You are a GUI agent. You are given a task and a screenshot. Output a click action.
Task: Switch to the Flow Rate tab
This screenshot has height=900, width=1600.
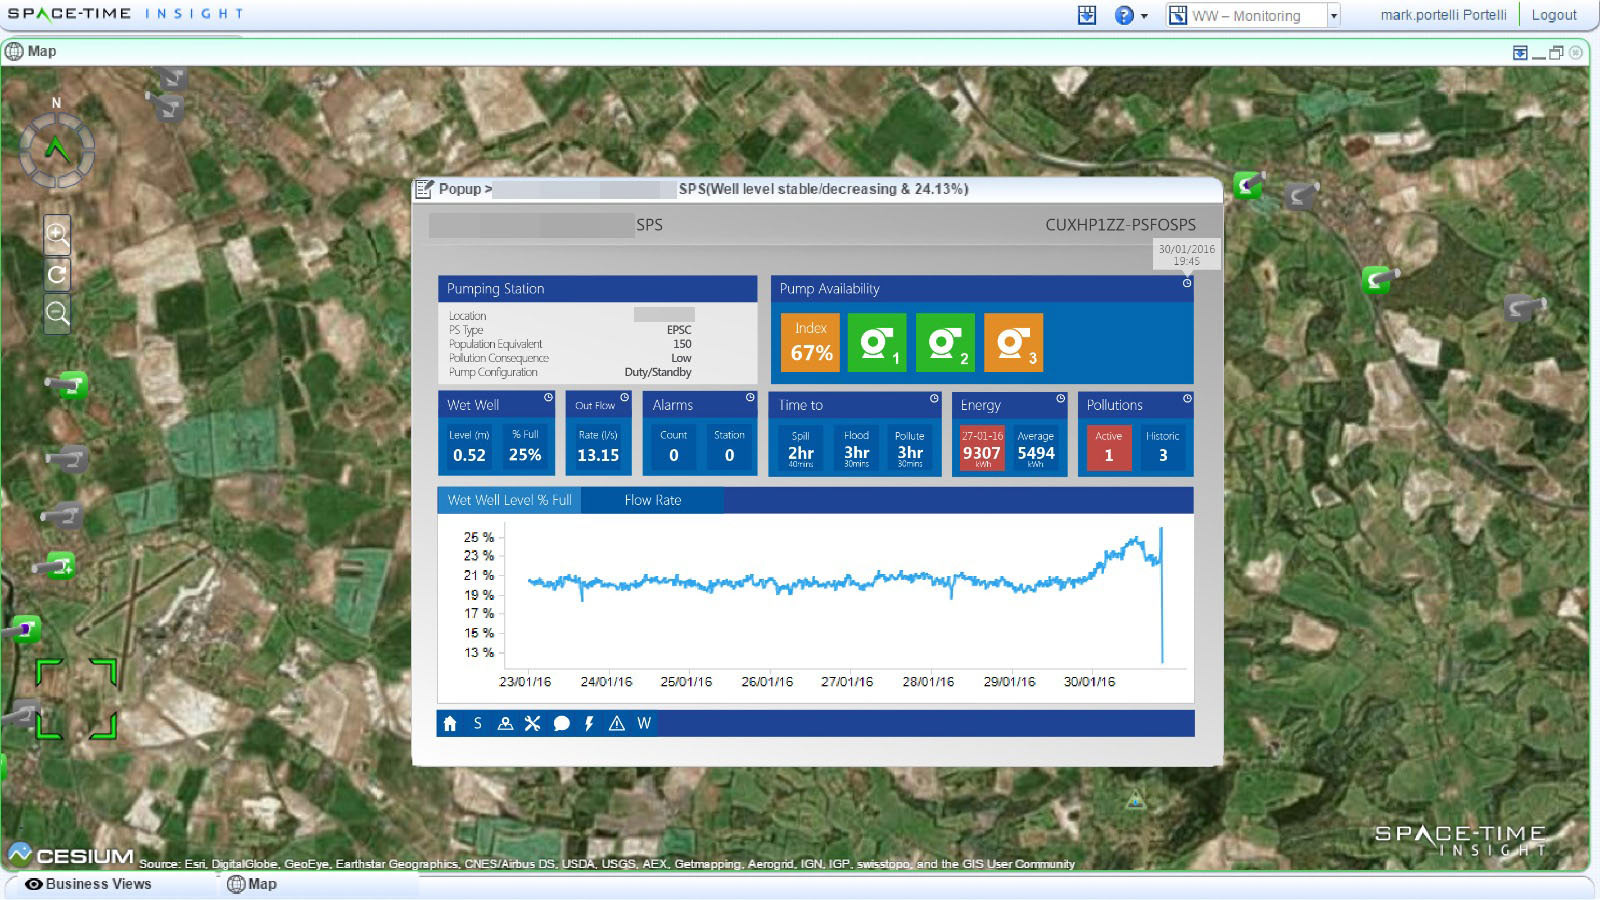tap(652, 500)
